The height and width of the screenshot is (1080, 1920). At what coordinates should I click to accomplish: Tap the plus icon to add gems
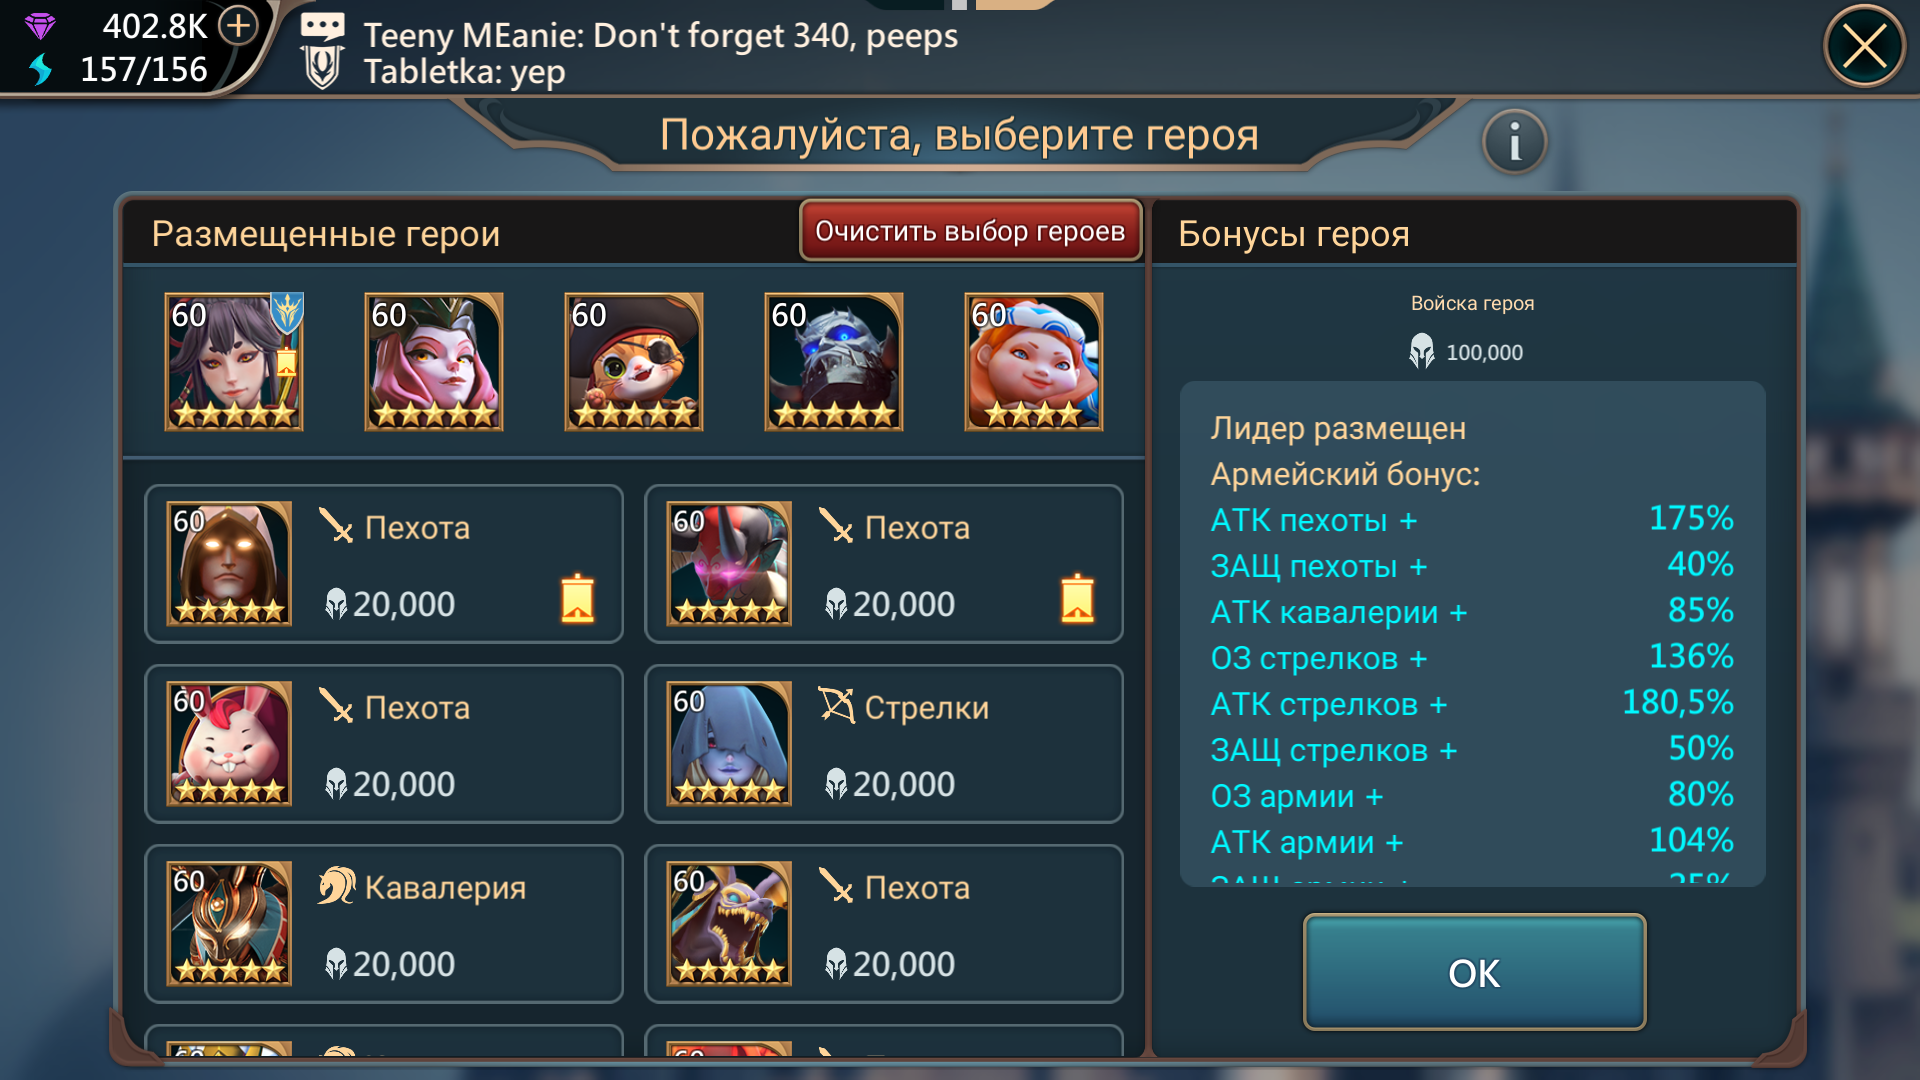pos(238,26)
